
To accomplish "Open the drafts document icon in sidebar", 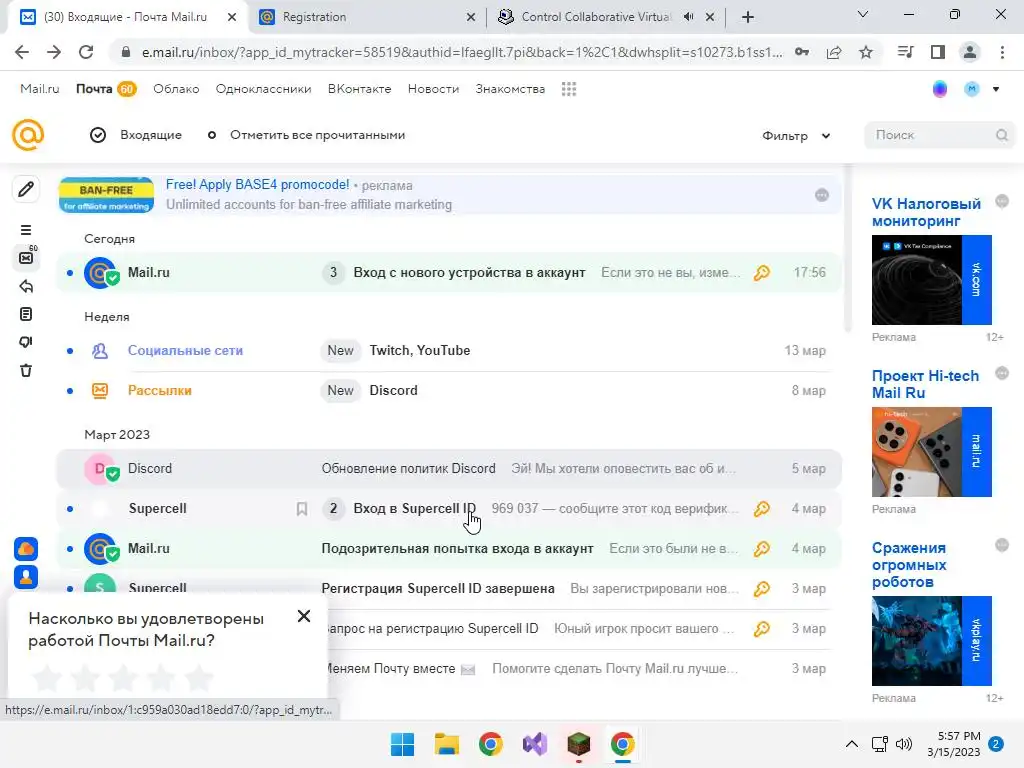I will (x=26, y=314).
